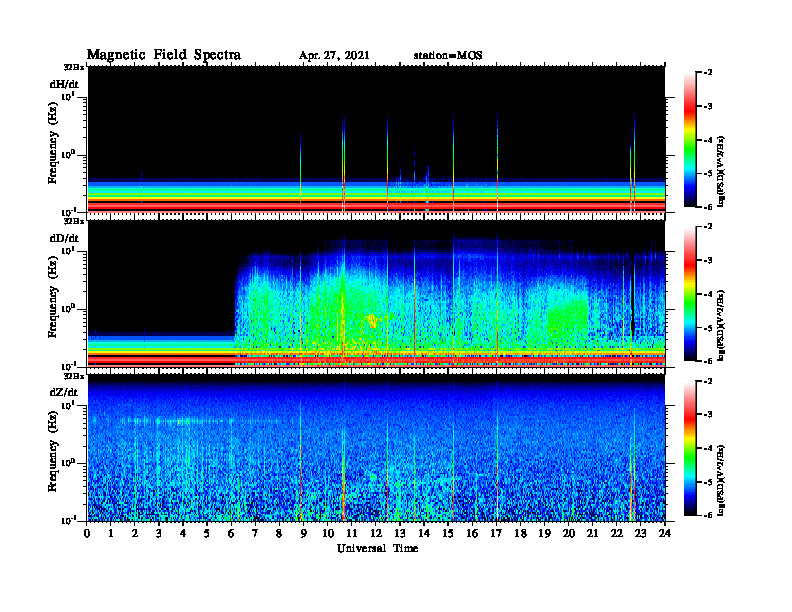Click the "32Hz" label above dH/dt panel
The width and height of the screenshot is (792, 612).
coord(74,67)
